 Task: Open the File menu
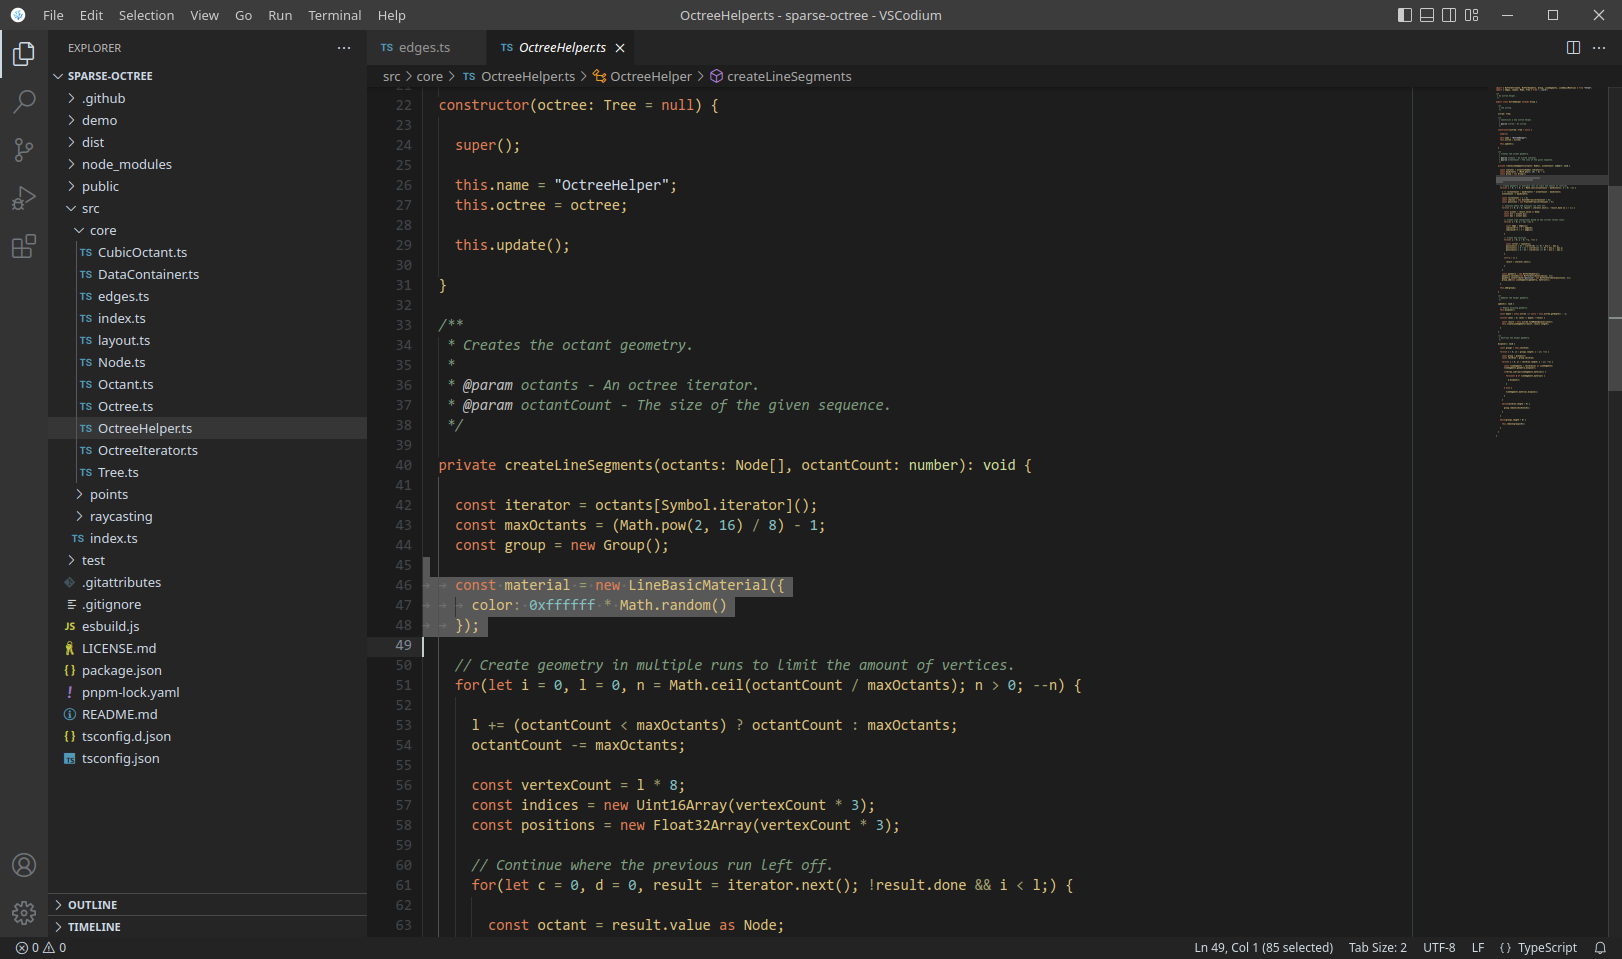pyautogui.click(x=54, y=15)
